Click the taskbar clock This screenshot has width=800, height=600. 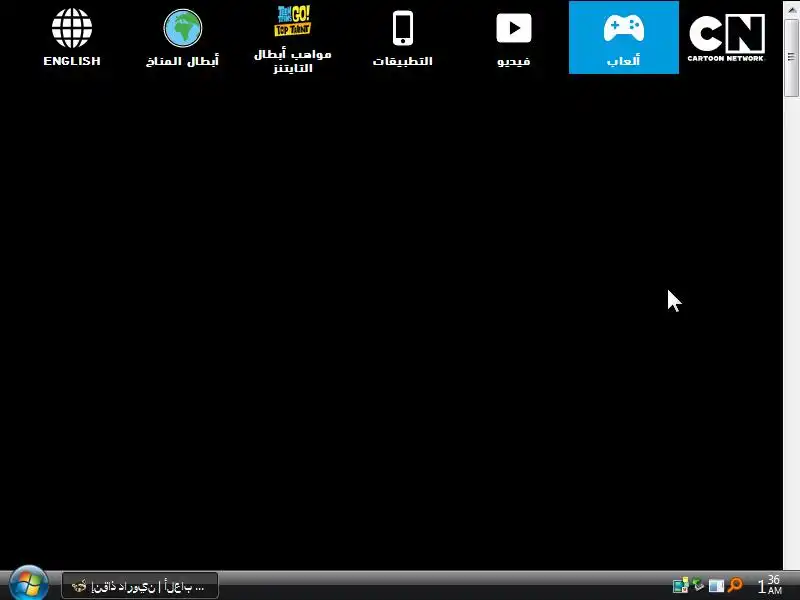[x=769, y=585]
